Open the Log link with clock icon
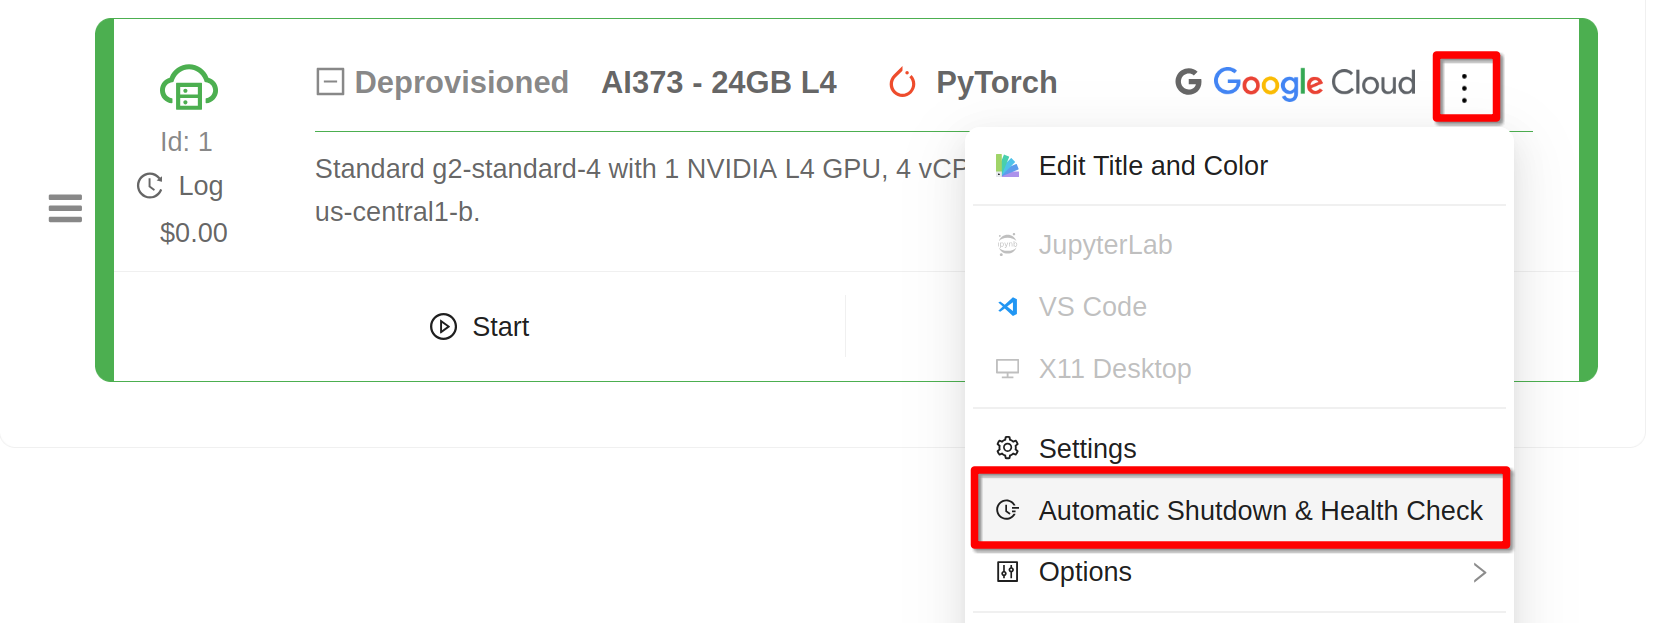Viewport: 1654px width, 623px height. pos(181,186)
